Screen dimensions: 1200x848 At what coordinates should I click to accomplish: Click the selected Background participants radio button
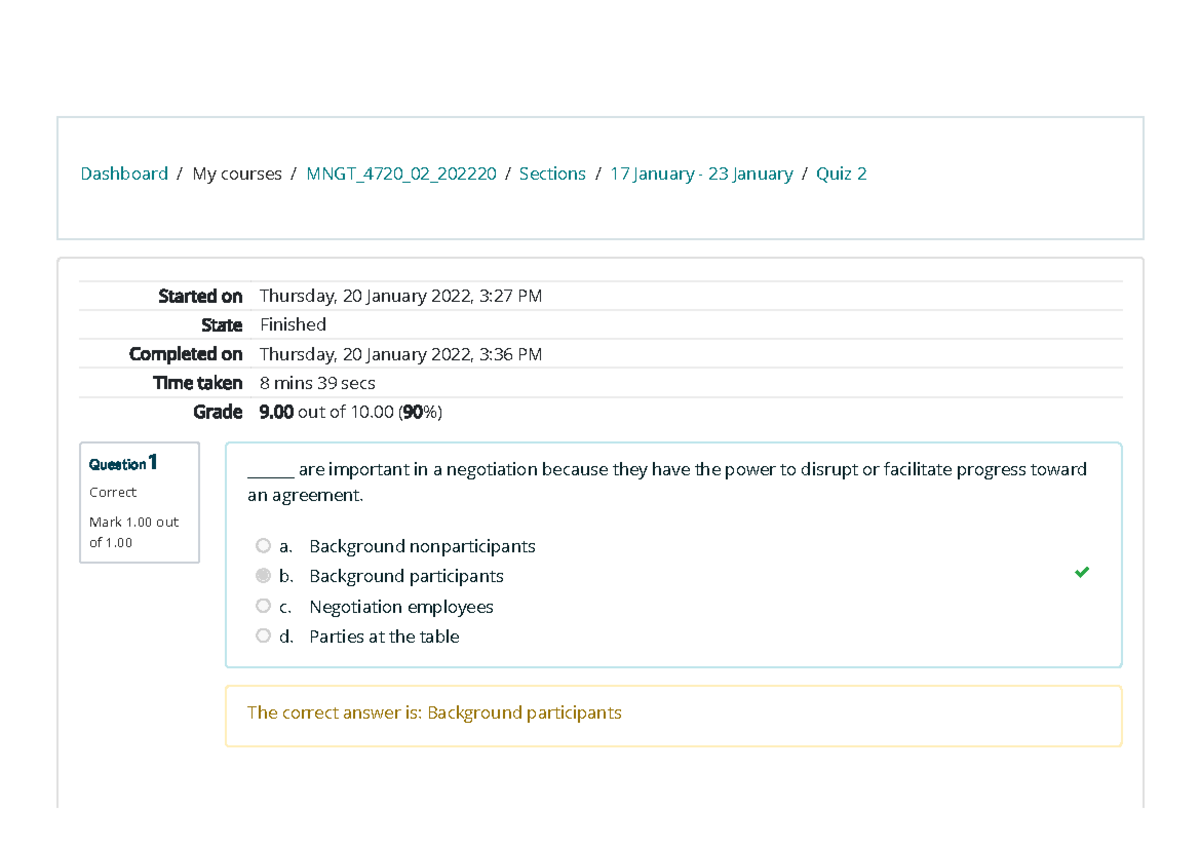click(x=263, y=575)
